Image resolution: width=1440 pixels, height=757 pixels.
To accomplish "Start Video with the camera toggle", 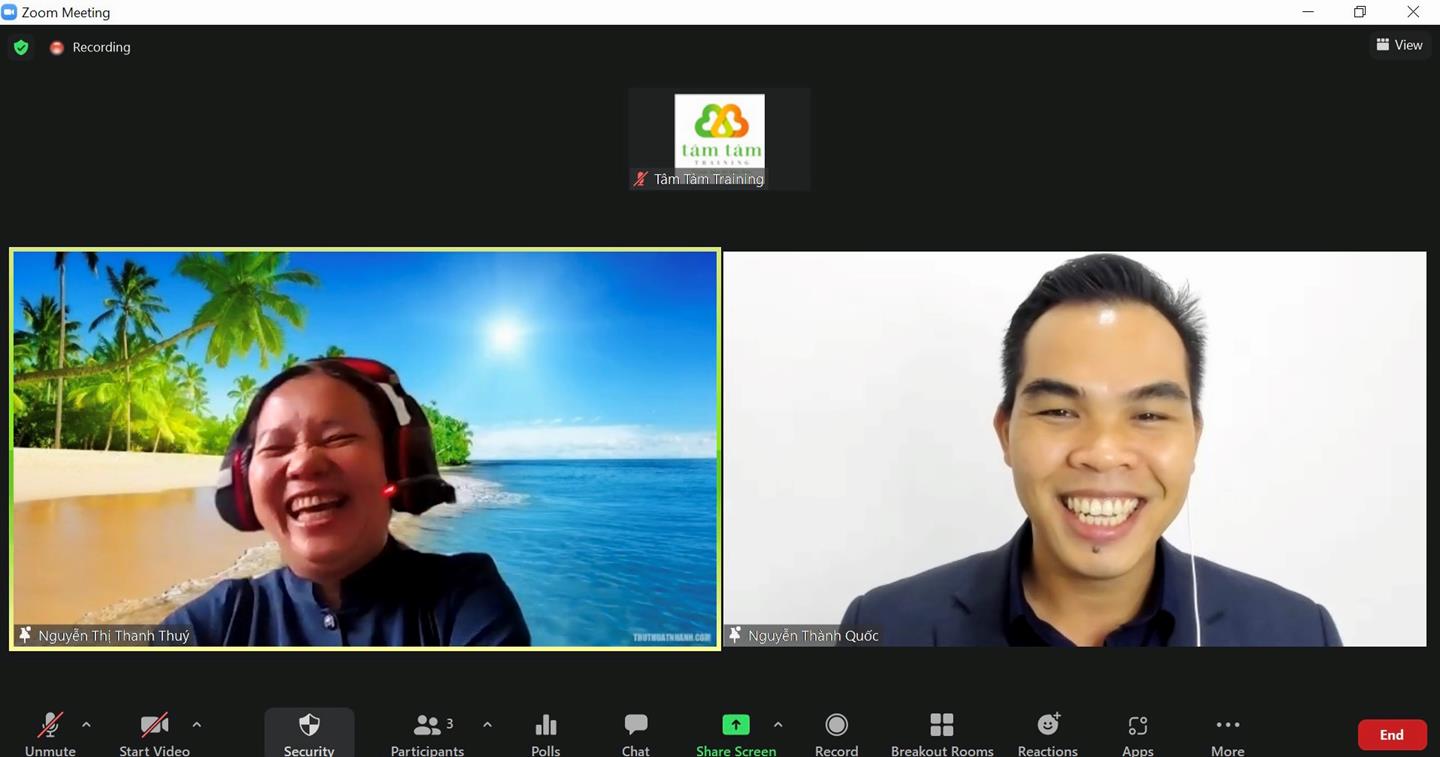I will (154, 732).
